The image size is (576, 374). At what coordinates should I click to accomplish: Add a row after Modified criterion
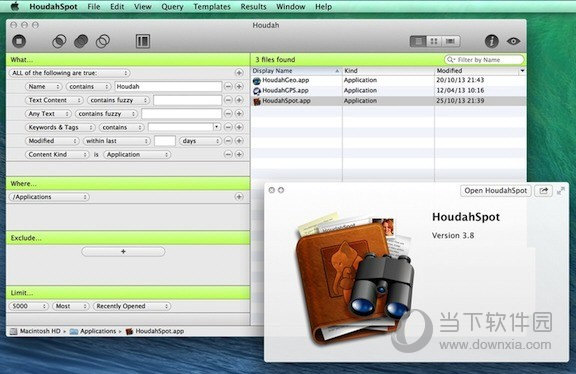pyautogui.click(x=239, y=141)
